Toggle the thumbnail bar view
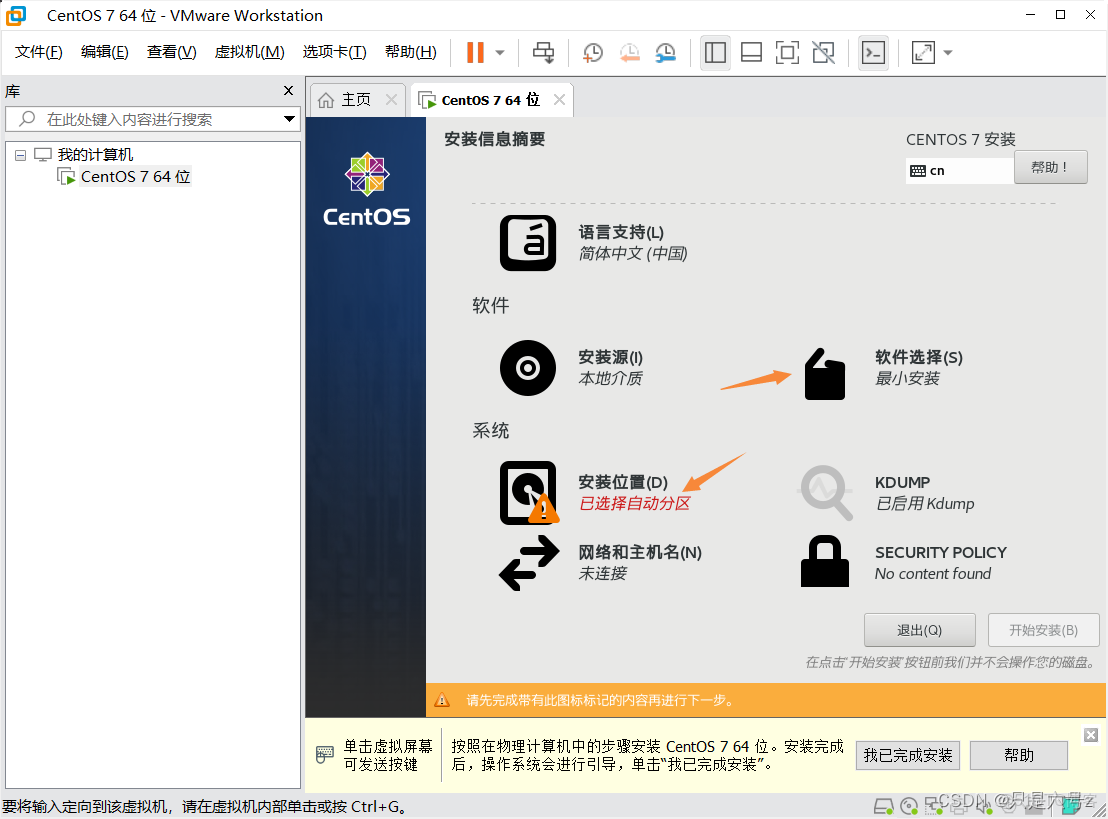Viewport: 1108px width, 819px height. [x=751, y=52]
